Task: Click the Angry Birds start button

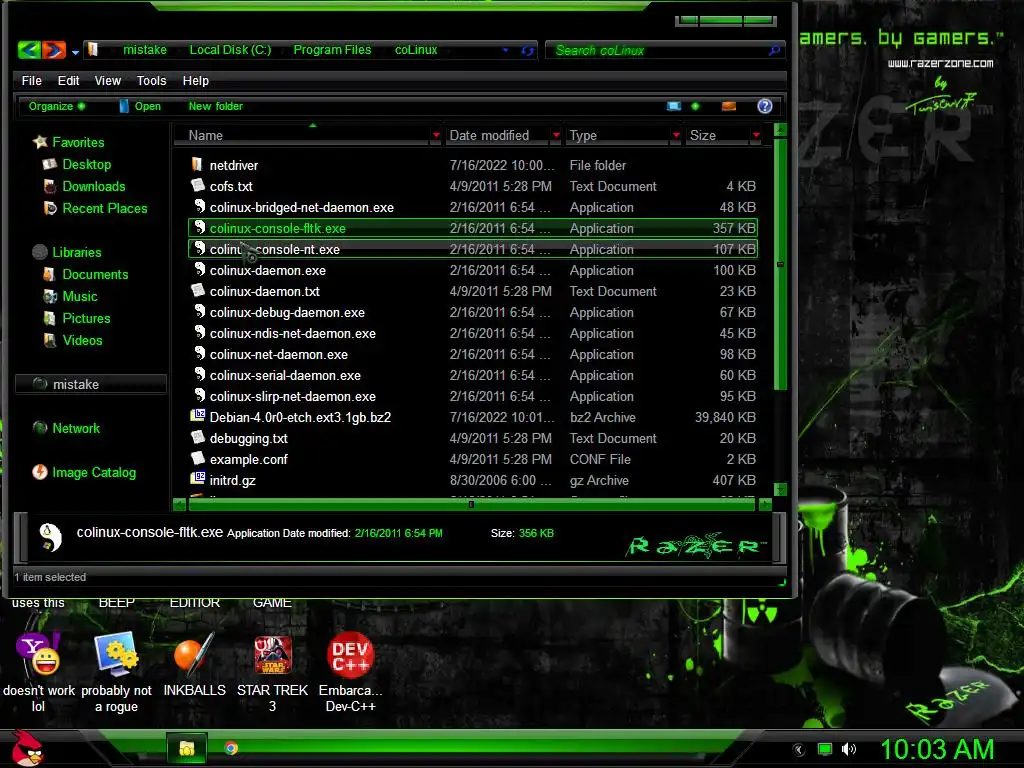Action: pos(27,748)
